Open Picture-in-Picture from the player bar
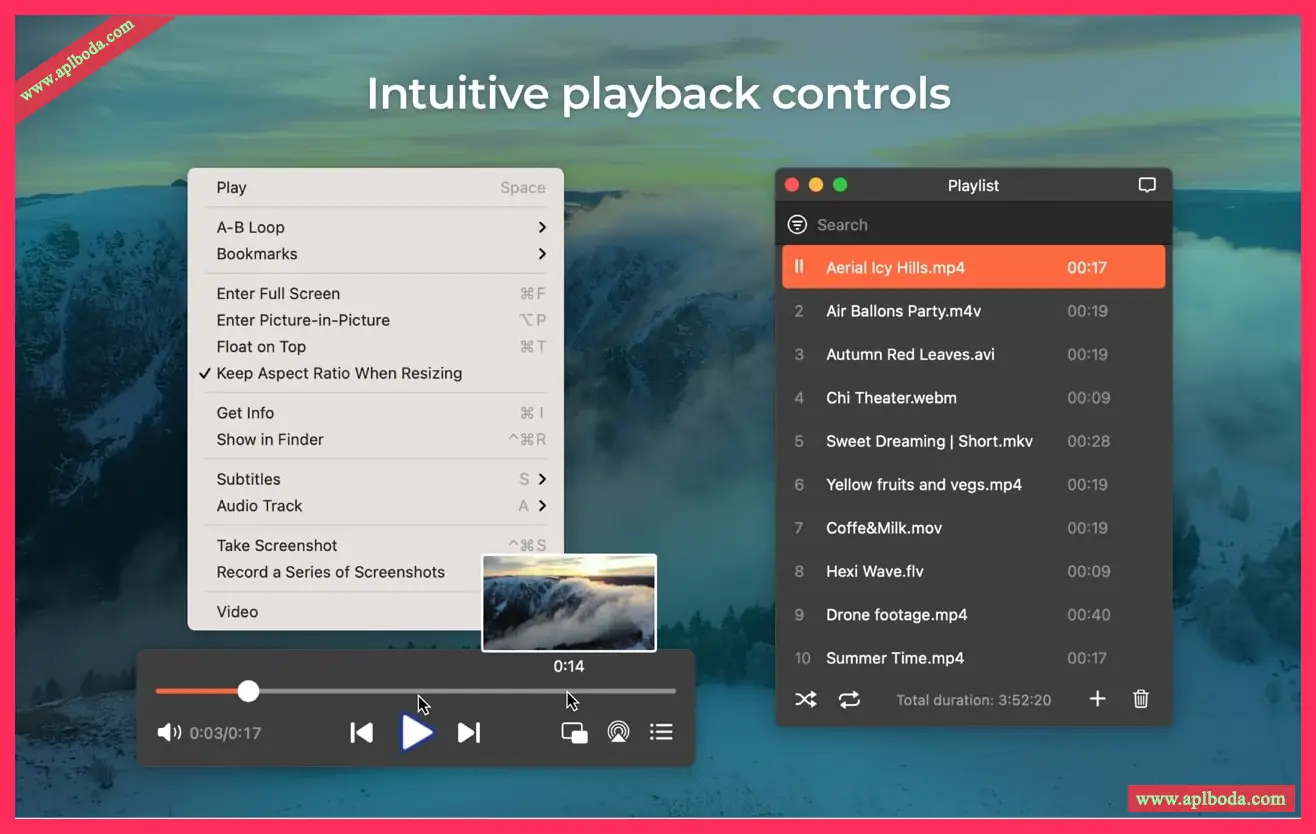Viewport: 1316px width, 834px height. coord(574,733)
